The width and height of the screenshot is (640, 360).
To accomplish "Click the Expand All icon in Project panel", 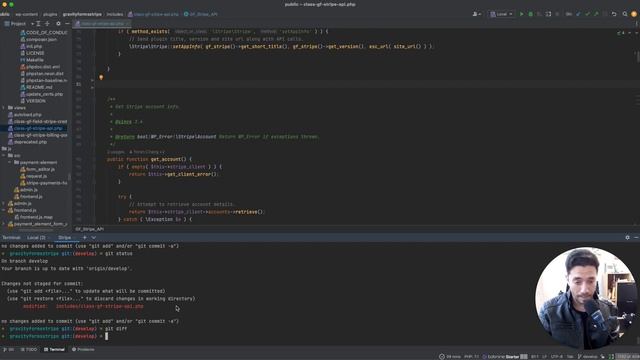I will tap(38, 24).
